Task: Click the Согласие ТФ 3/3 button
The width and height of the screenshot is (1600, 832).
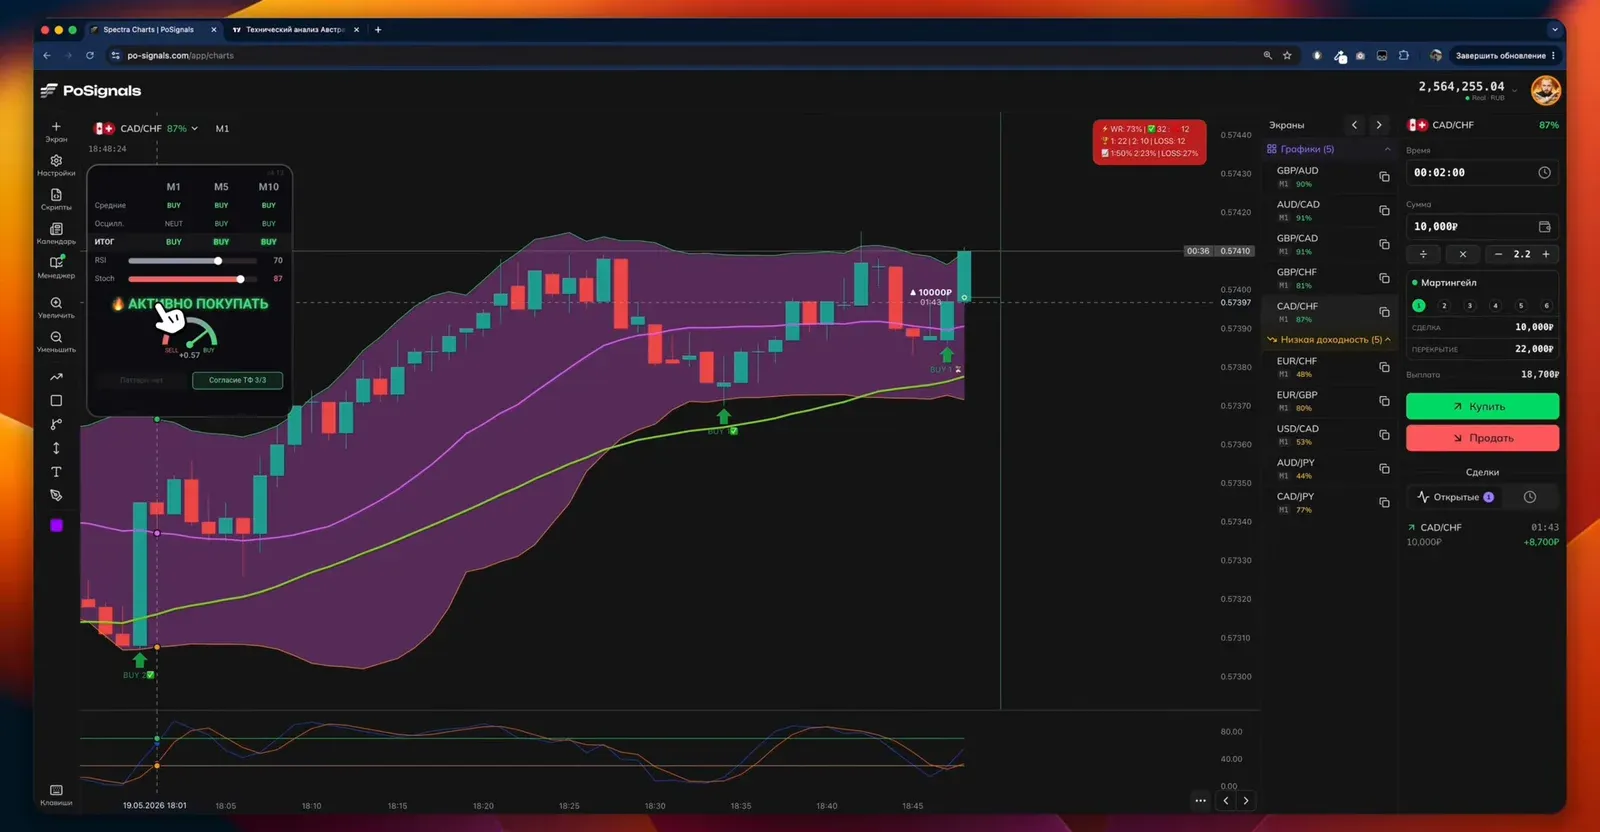Action: click(x=237, y=380)
